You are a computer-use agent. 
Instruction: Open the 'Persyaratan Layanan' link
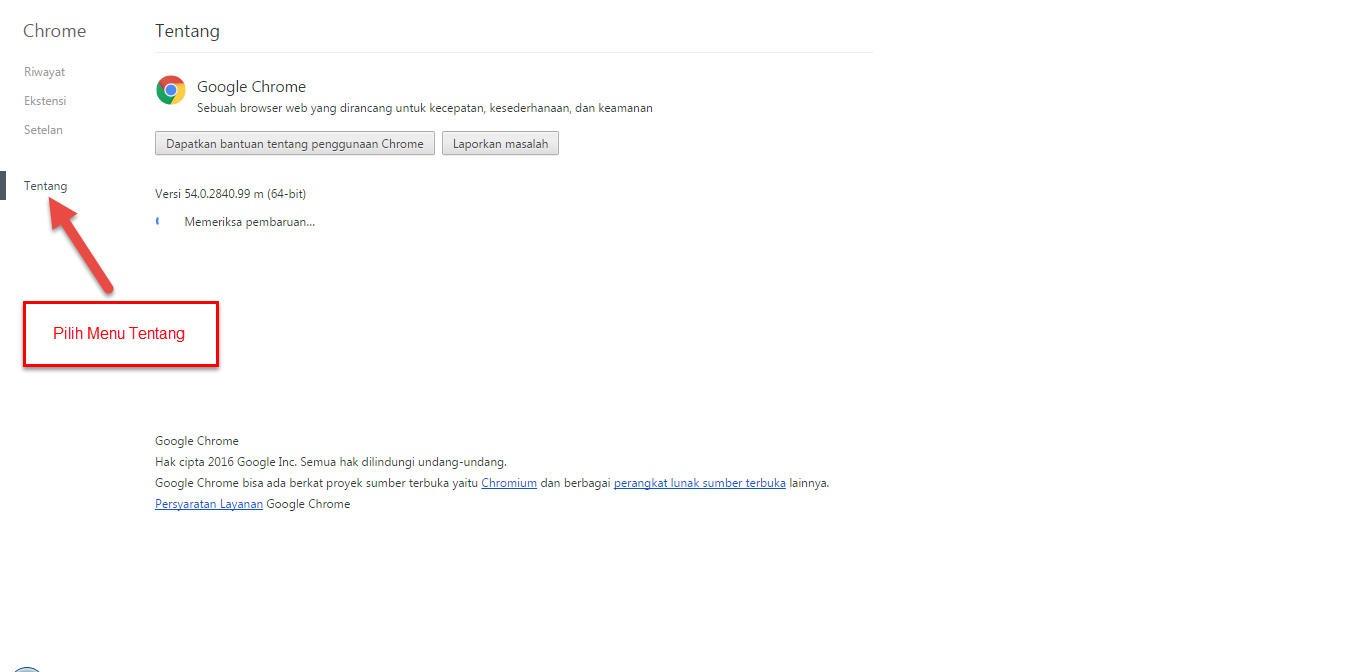(208, 503)
